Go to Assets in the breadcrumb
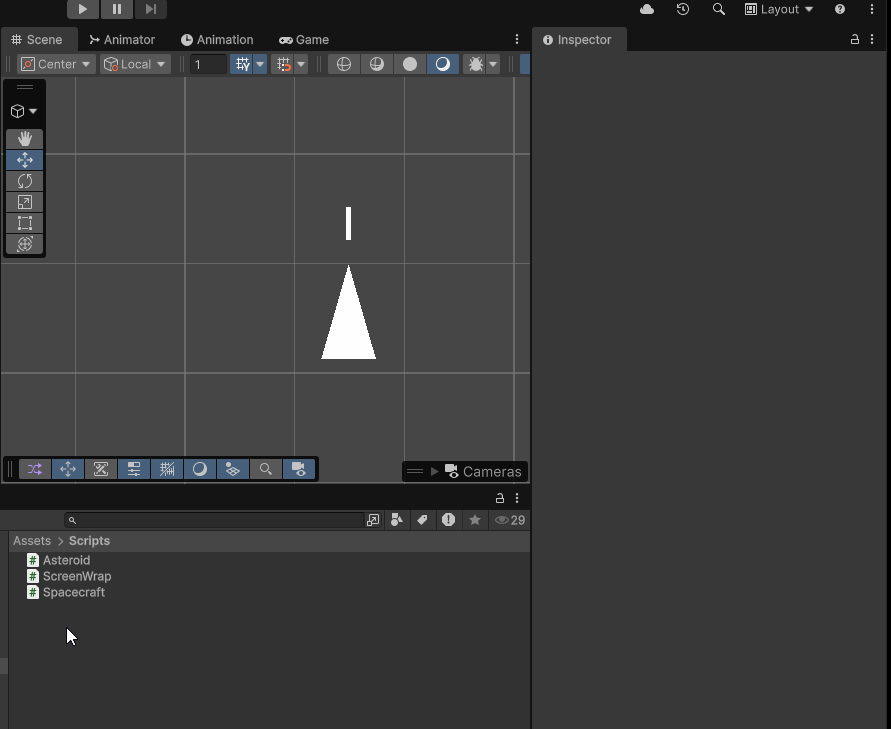Screen dimensions: 891x729 click(32, 541)
